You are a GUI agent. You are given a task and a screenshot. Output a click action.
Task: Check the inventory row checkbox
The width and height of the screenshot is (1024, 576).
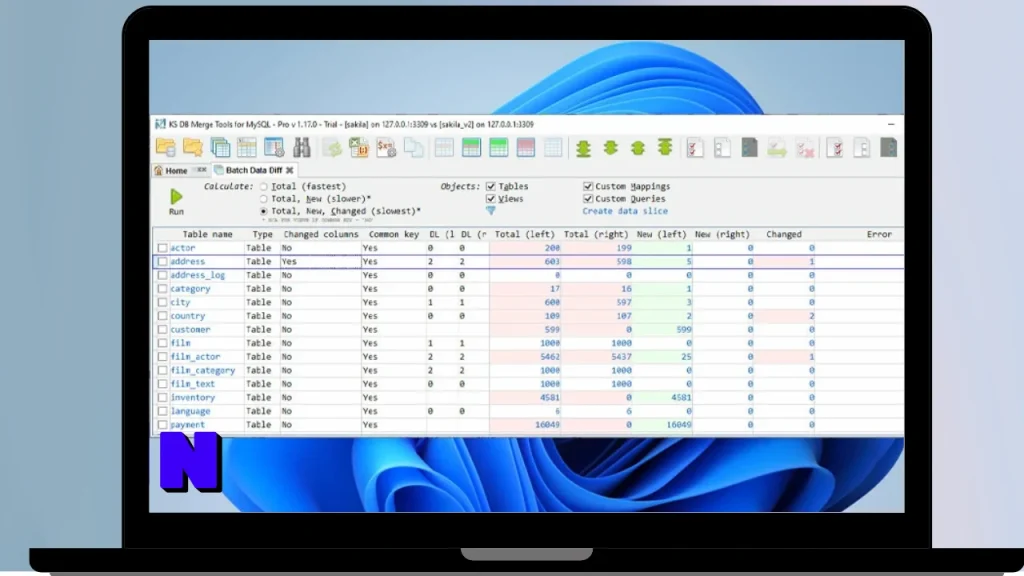pos(163,398)
